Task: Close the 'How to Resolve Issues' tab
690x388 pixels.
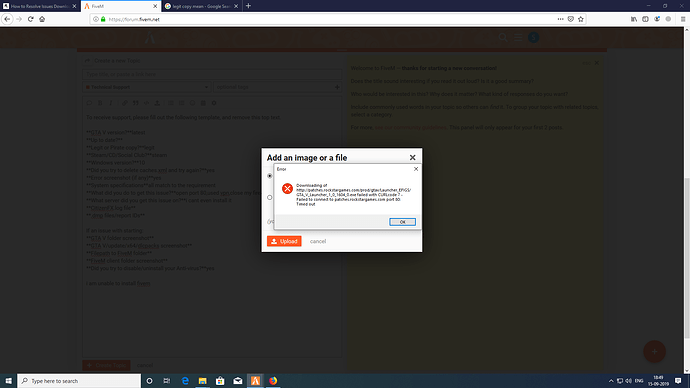Action: click(x=74, y=6)
